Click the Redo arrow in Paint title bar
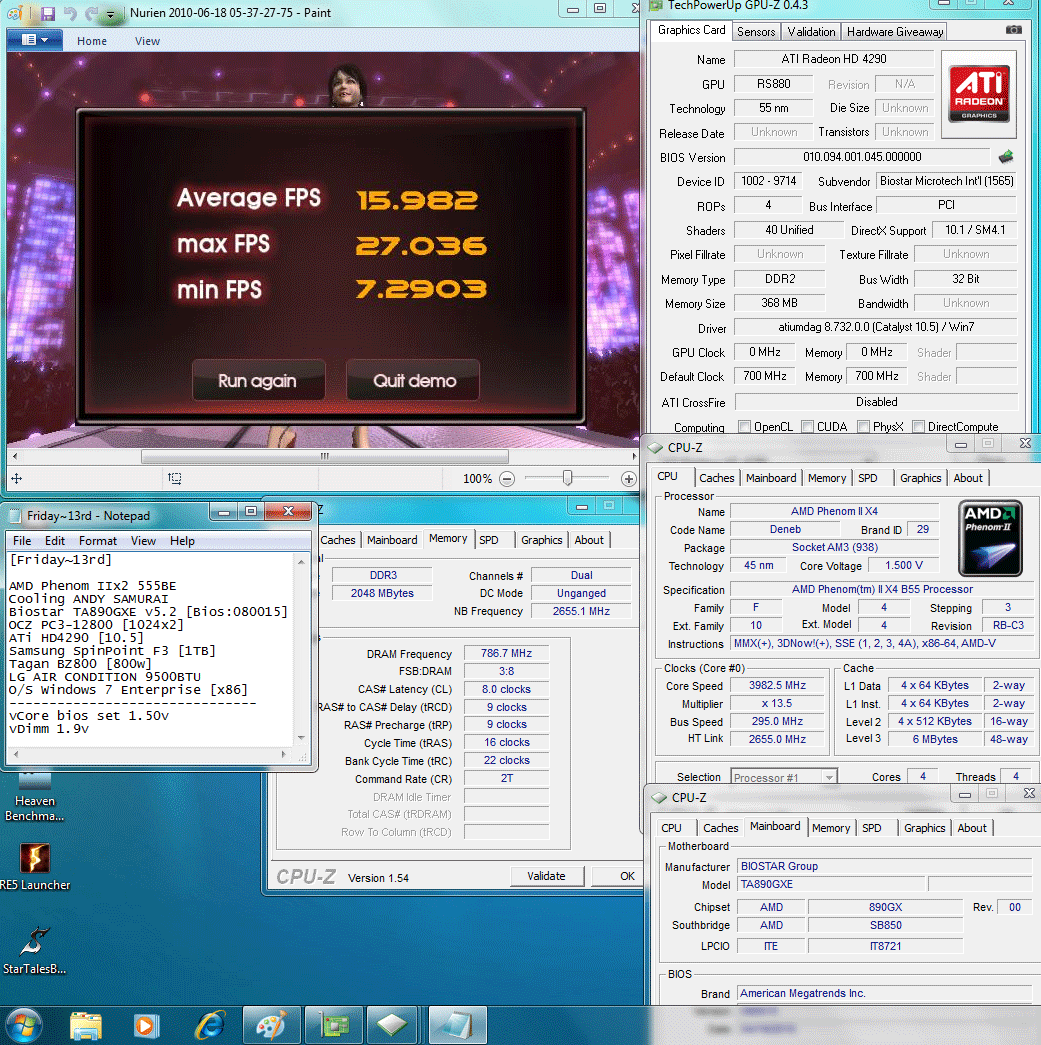 pyautogui.click(x=92, y=13)
